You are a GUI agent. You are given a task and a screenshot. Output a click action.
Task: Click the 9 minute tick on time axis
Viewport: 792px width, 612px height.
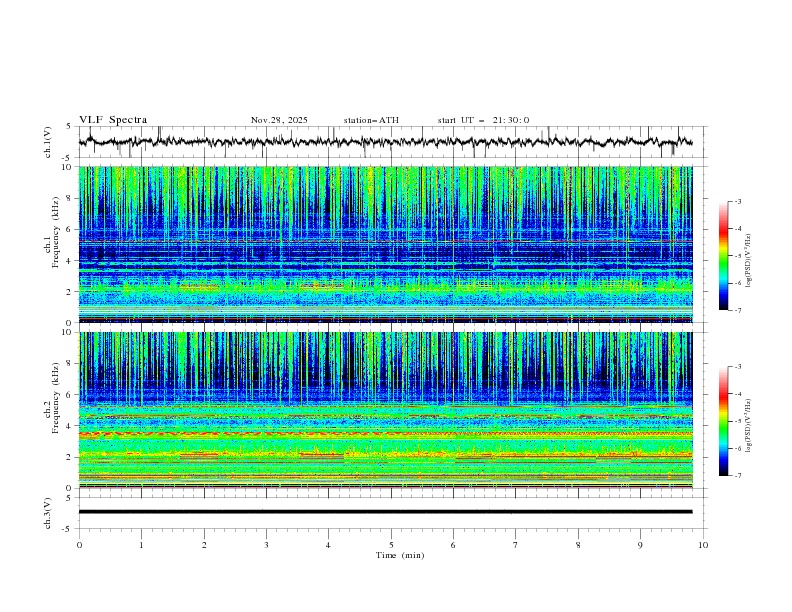pos(641,544)
